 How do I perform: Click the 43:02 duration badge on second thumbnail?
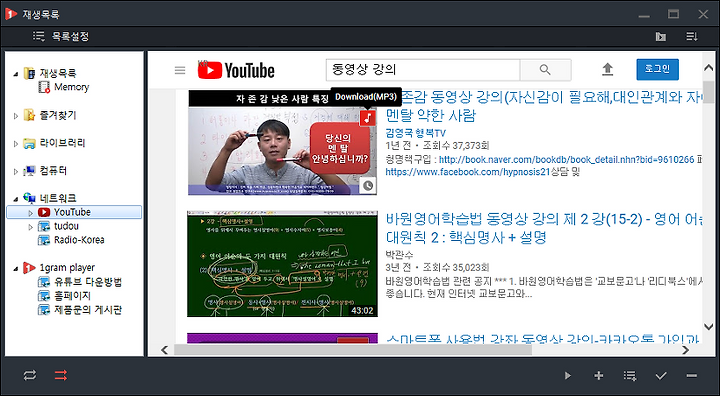(362, 311)
